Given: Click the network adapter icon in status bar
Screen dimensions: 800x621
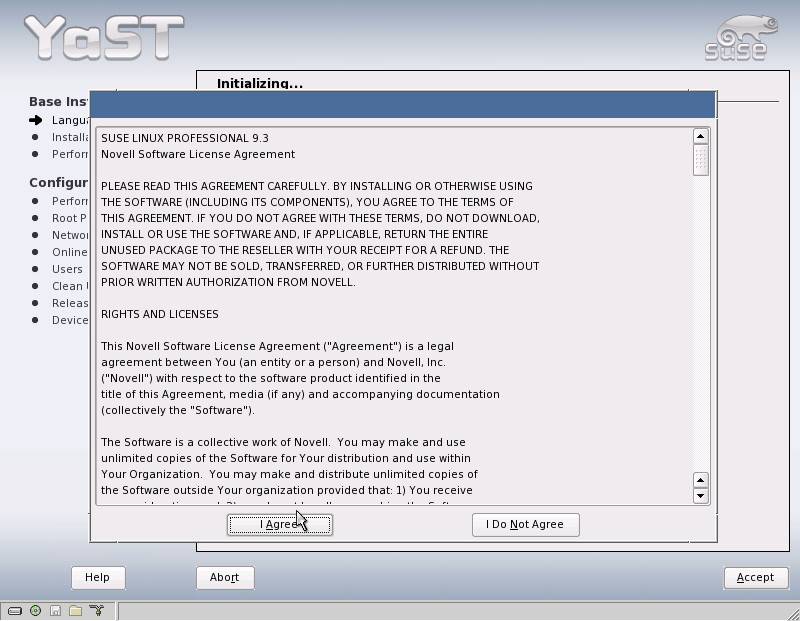Looking at the screenshot, I should (x=96, y=610).
